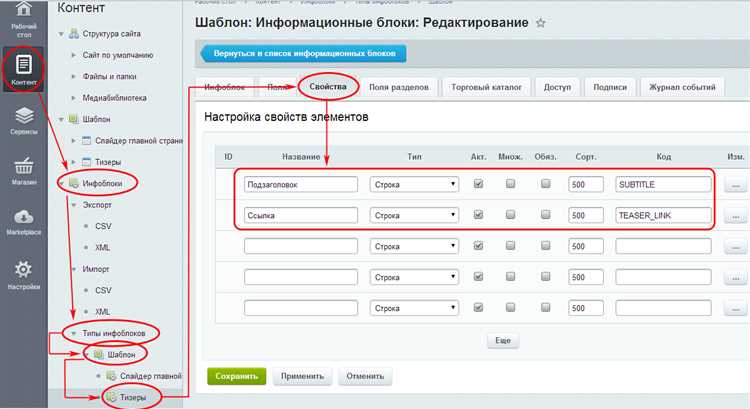Click the Тизеры icon under upper Шаблон
This screenshot has width=750, height=409.
pos(87,162)
